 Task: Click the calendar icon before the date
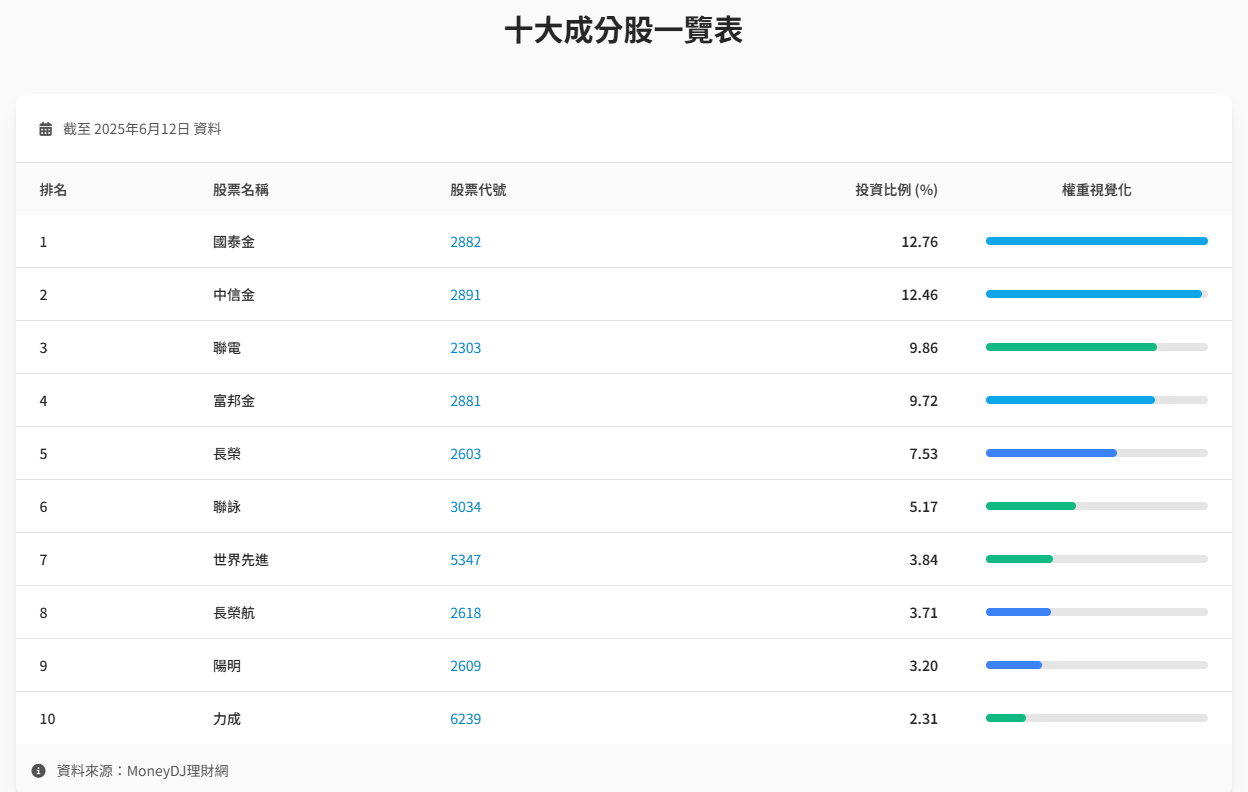(x=46, y=128)
